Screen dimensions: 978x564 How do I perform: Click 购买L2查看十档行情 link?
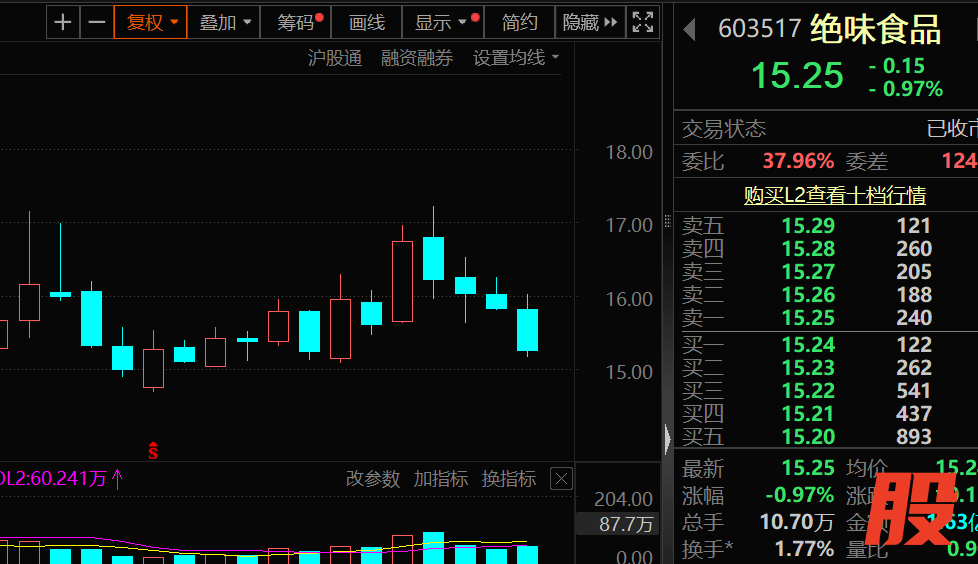834,195
